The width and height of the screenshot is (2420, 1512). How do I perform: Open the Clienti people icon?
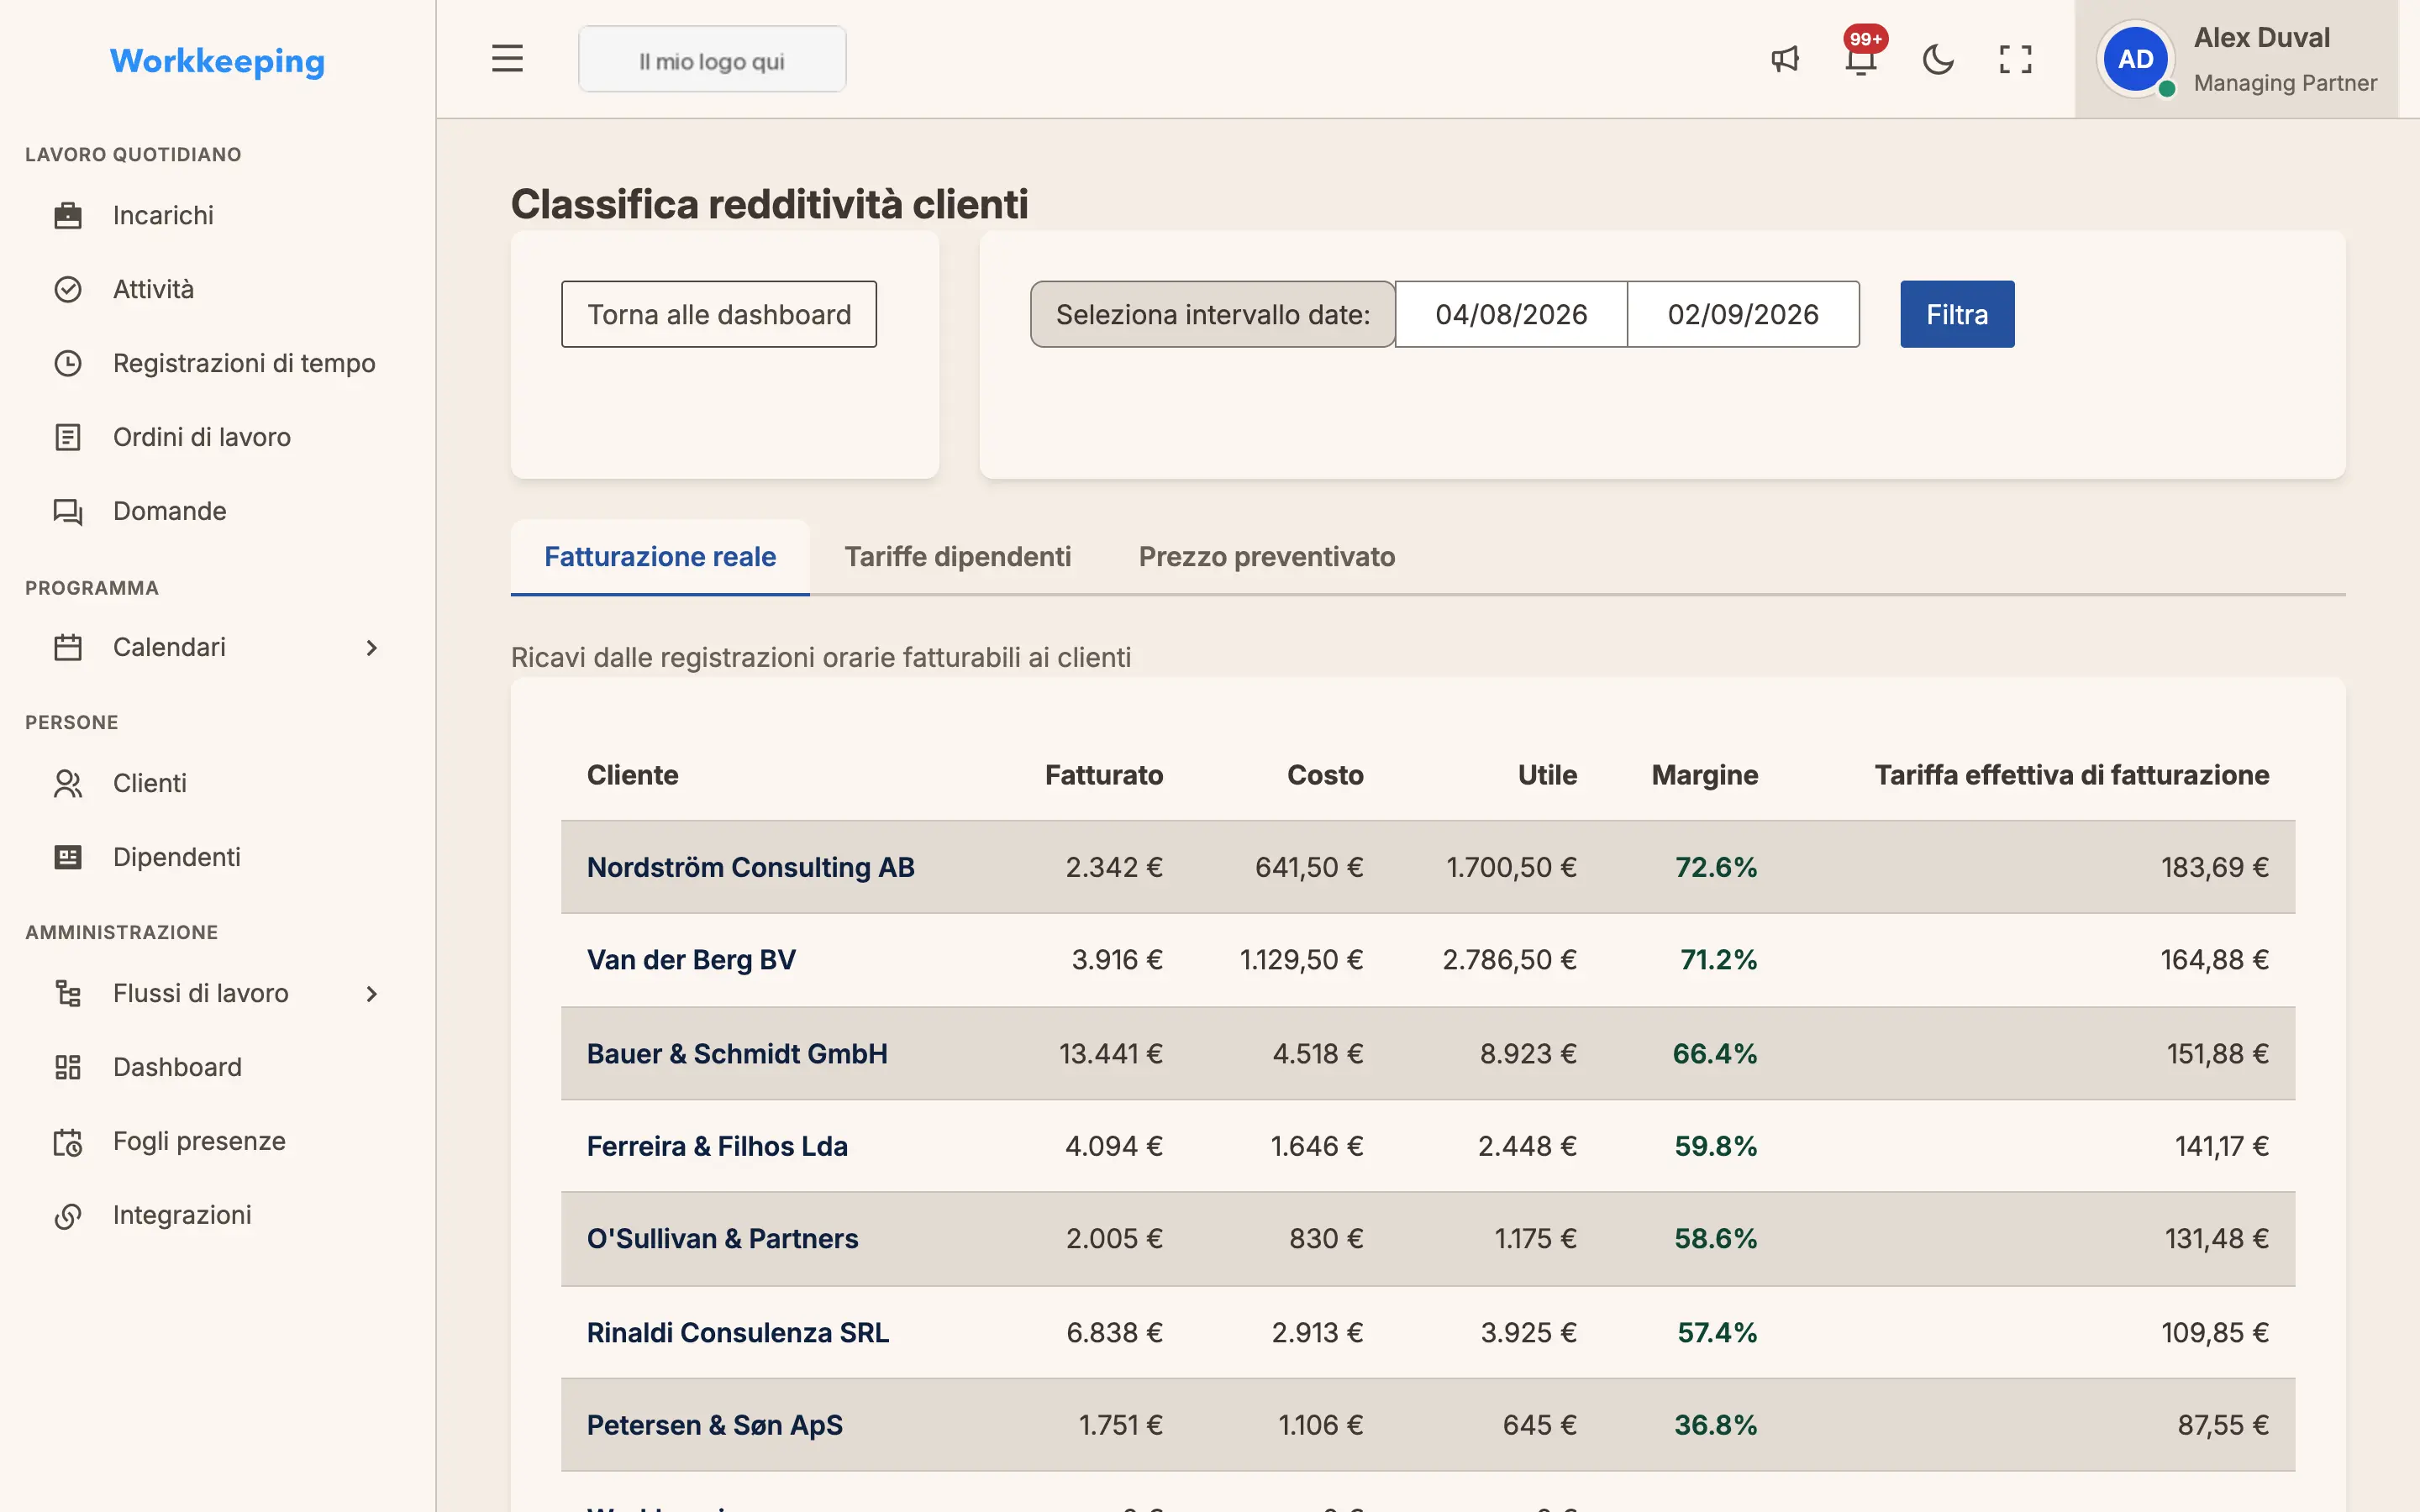click(68, 783)
